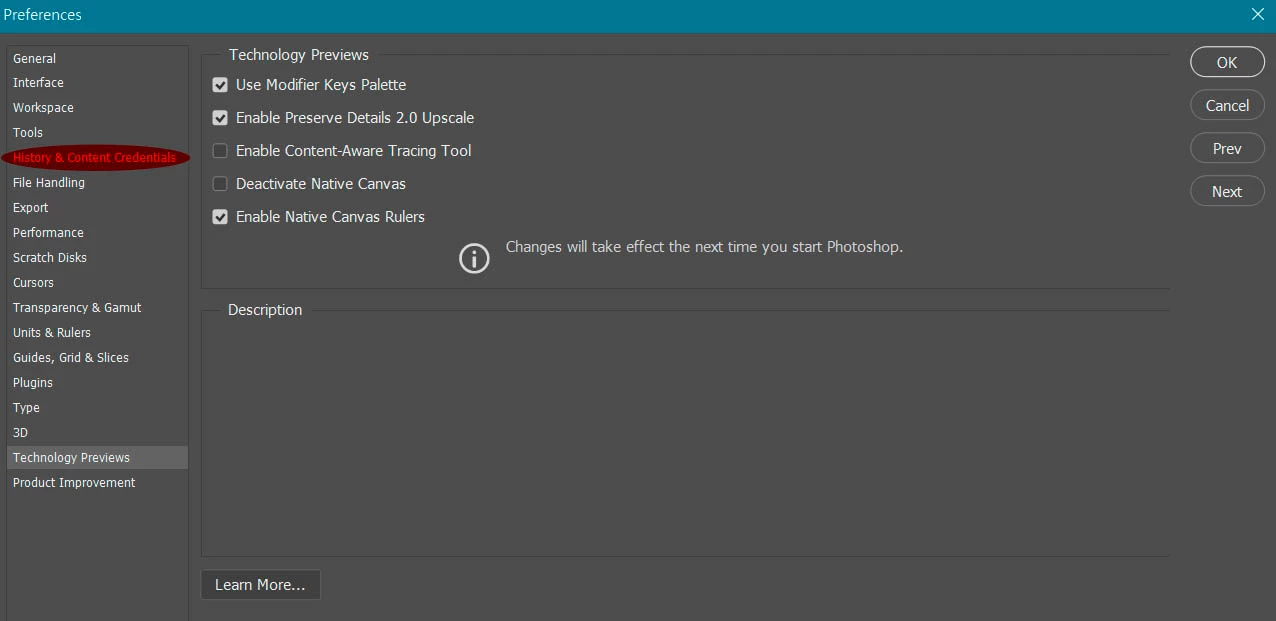Screen dimensions: 1276x621
Task: Confirm changes with OK button
Action: (x=1227, y=62)
